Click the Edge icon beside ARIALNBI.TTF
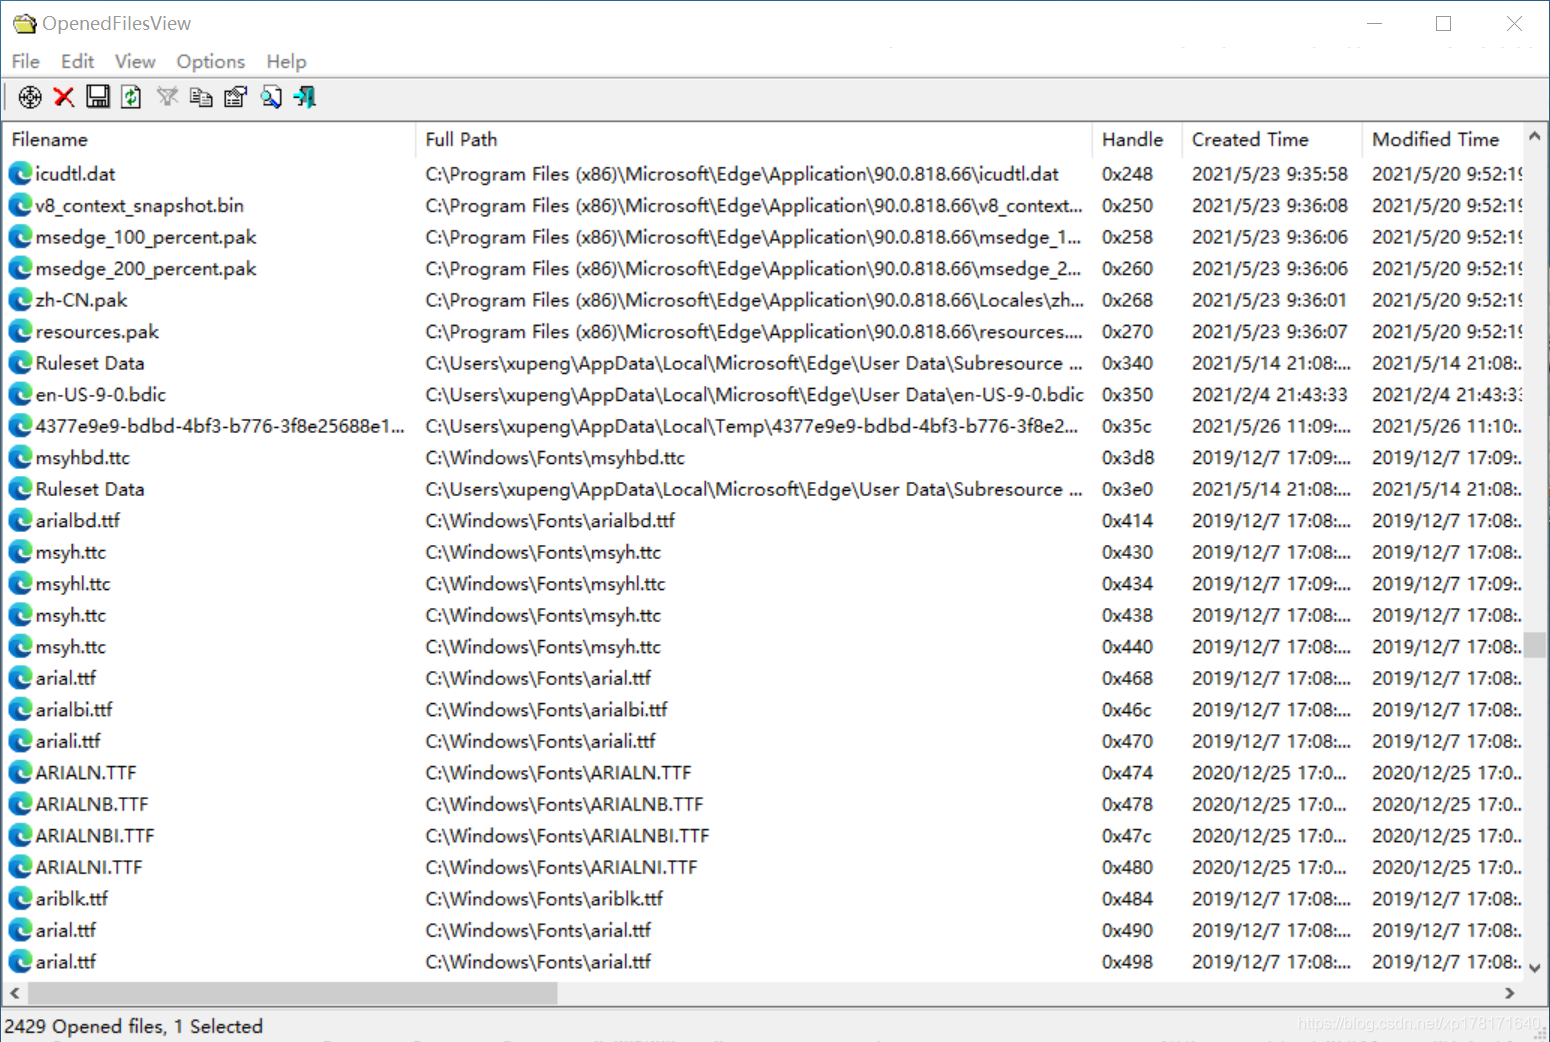The width and height of the screenshot is (1550, 1042). click(x=20, y=835)
